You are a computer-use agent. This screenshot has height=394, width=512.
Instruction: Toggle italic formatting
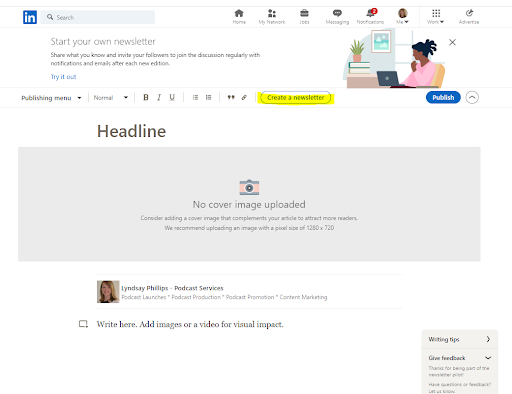pyautogui.click(x=159, y=97)
